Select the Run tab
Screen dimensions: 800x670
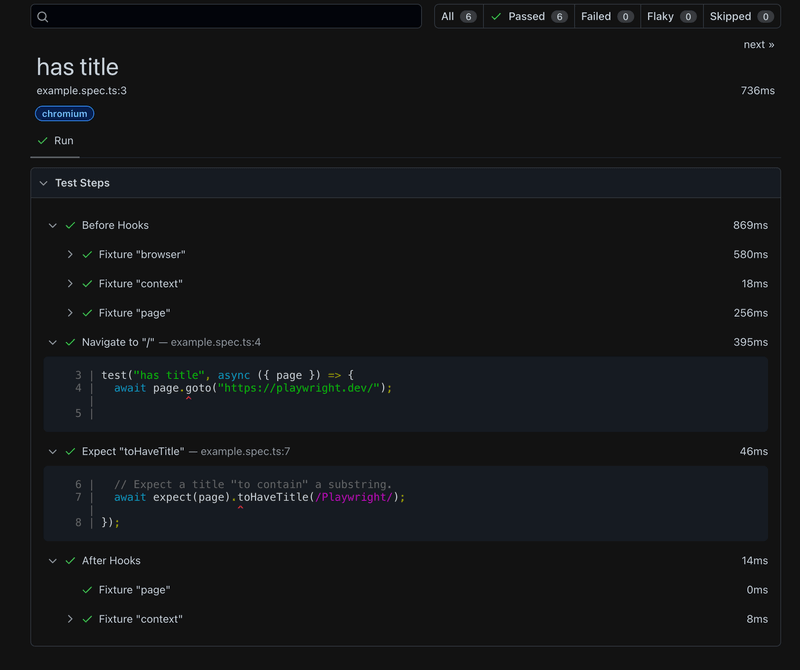pyautogui.click(x=55, y=141)
